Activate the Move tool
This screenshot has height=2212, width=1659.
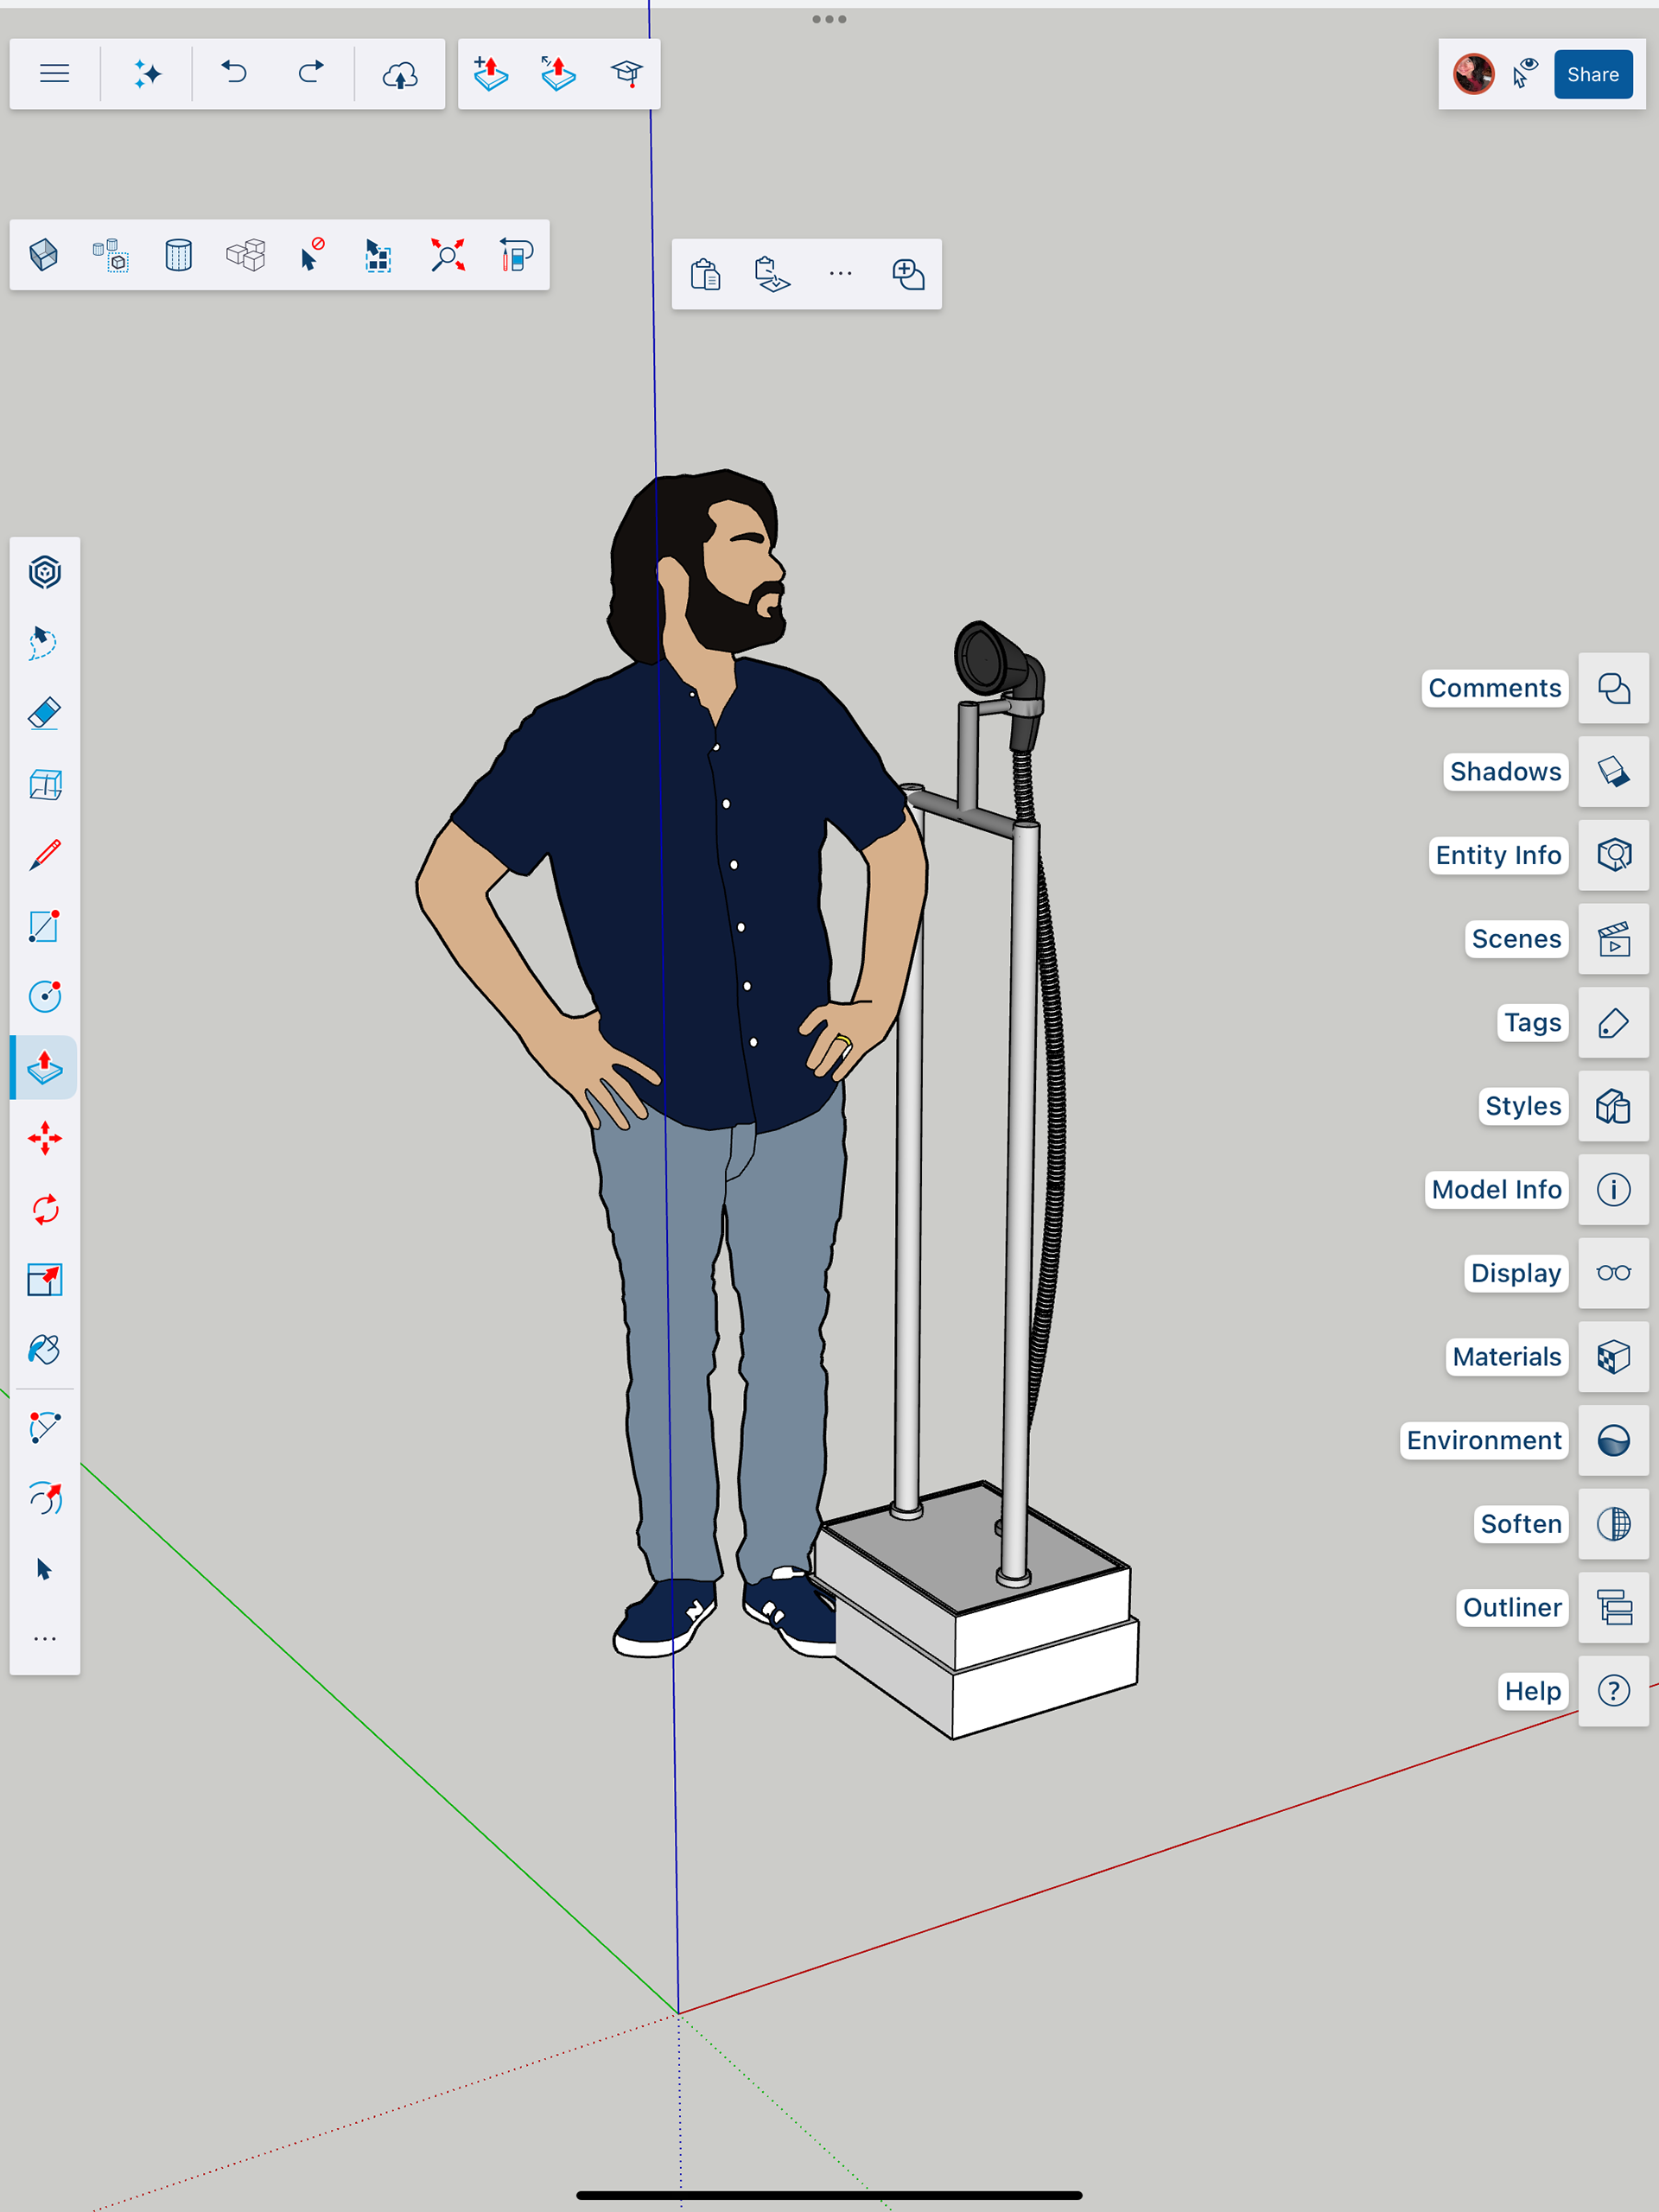tap(44, 1138)
